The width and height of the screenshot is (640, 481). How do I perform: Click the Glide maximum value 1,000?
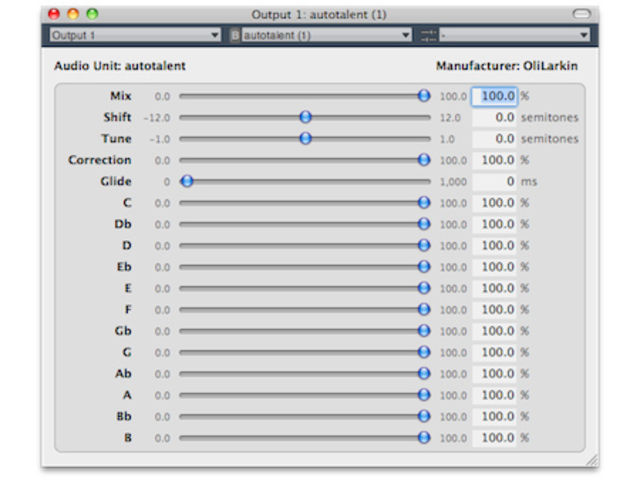(453, 181)
